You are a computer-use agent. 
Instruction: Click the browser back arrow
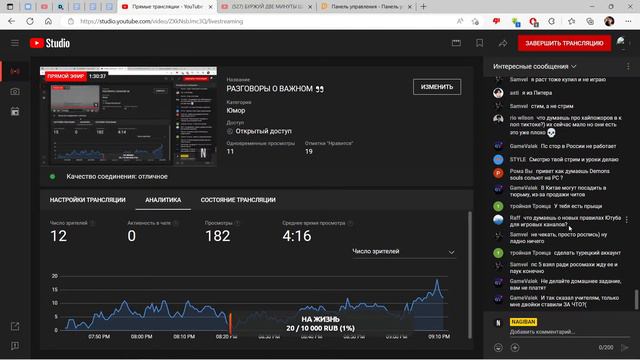coord(11,21)
